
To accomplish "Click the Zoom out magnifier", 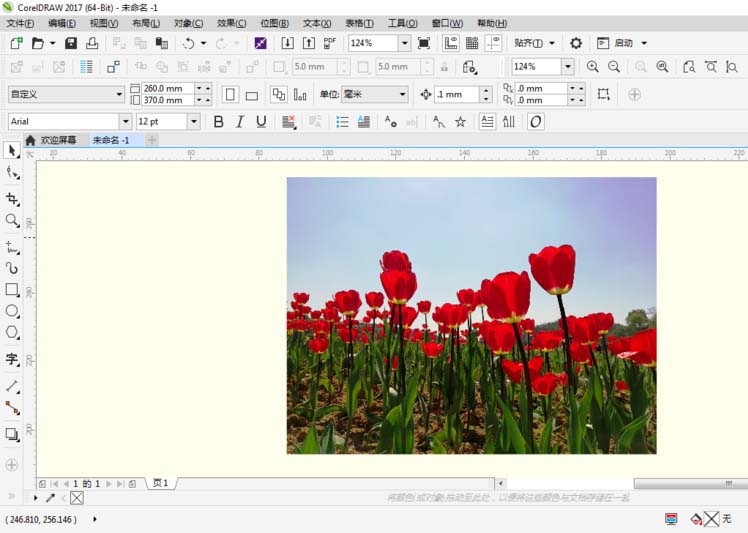I will pyautogui.click(x=614, y=67).
